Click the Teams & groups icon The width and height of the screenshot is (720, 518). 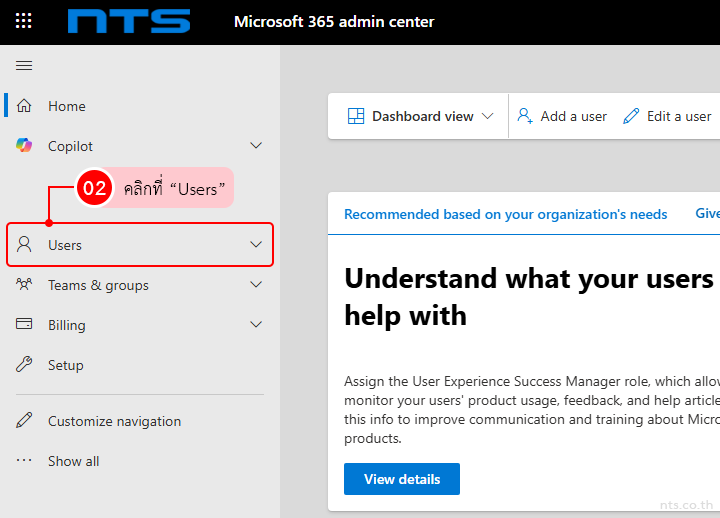25,285
